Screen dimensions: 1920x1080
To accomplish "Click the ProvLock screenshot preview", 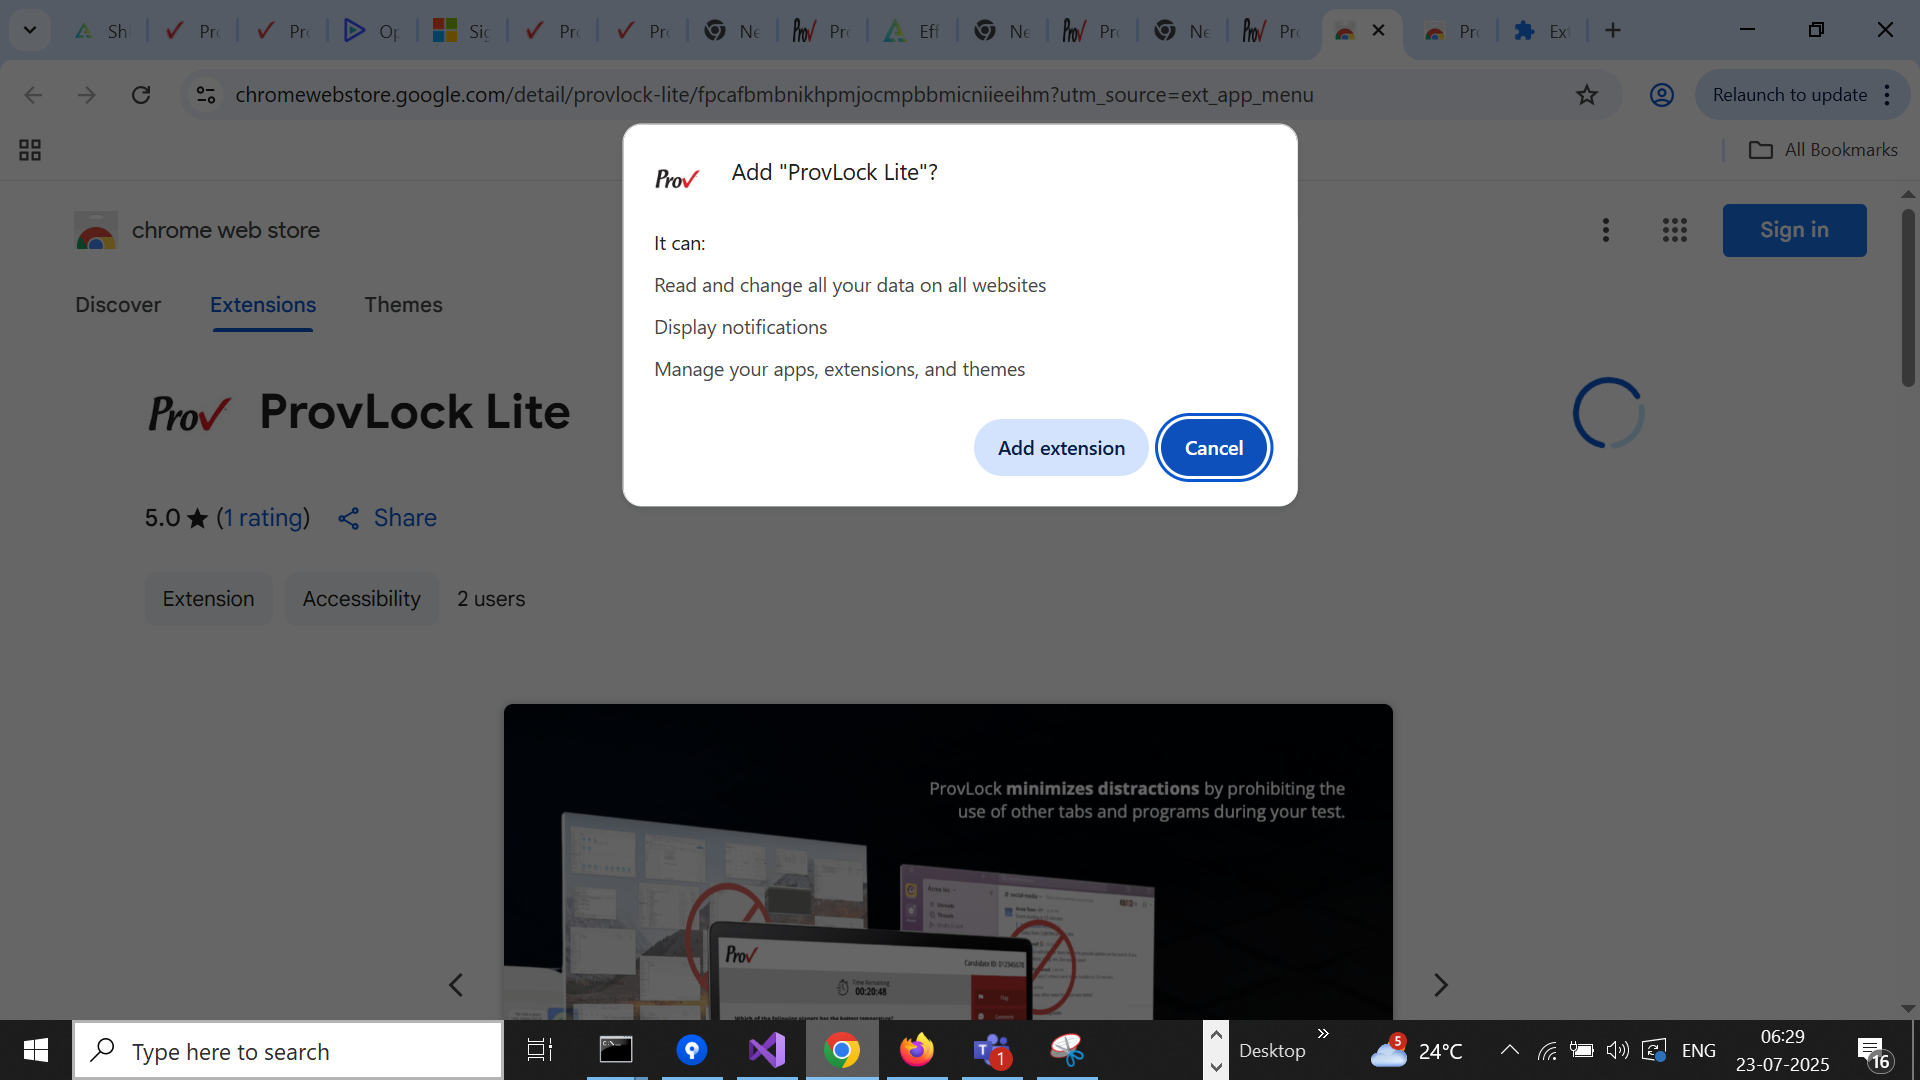I will (948, 862).
